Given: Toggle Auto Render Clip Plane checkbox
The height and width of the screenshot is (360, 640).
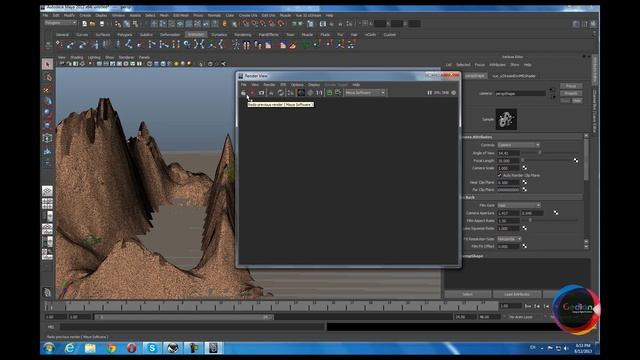Looking at the screenshot, I should click(x=500, y=175).
